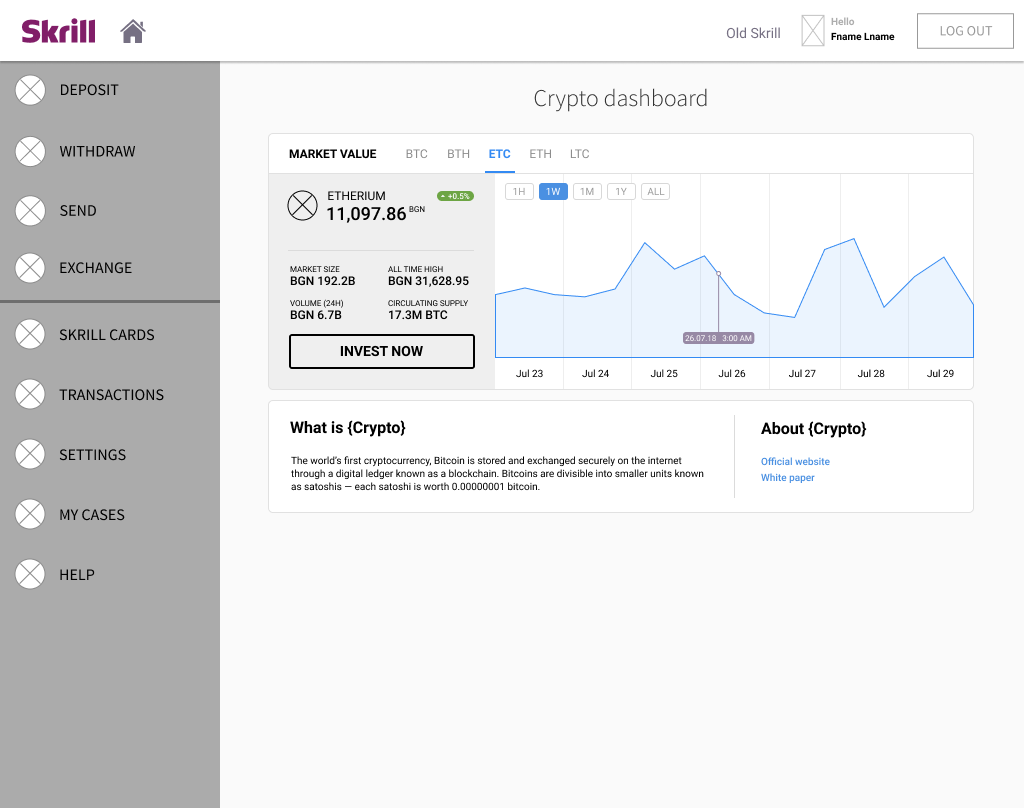Click the 26.07.18 3:00 AM tooltip
The image size is (1024, 808).
tap(718, 338)
